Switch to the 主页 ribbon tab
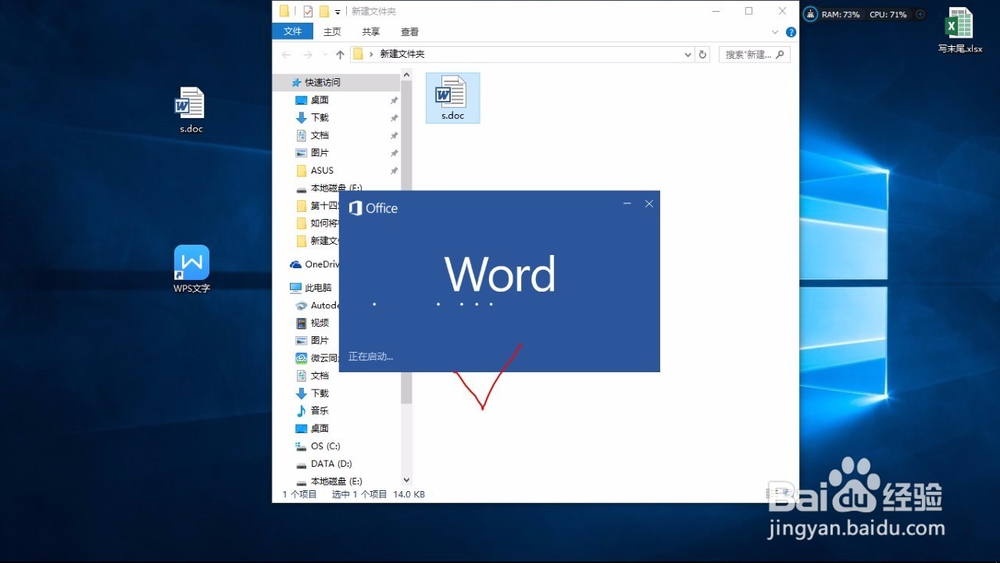The height and width of the screenshot is (563, 1000). point(332,31)
